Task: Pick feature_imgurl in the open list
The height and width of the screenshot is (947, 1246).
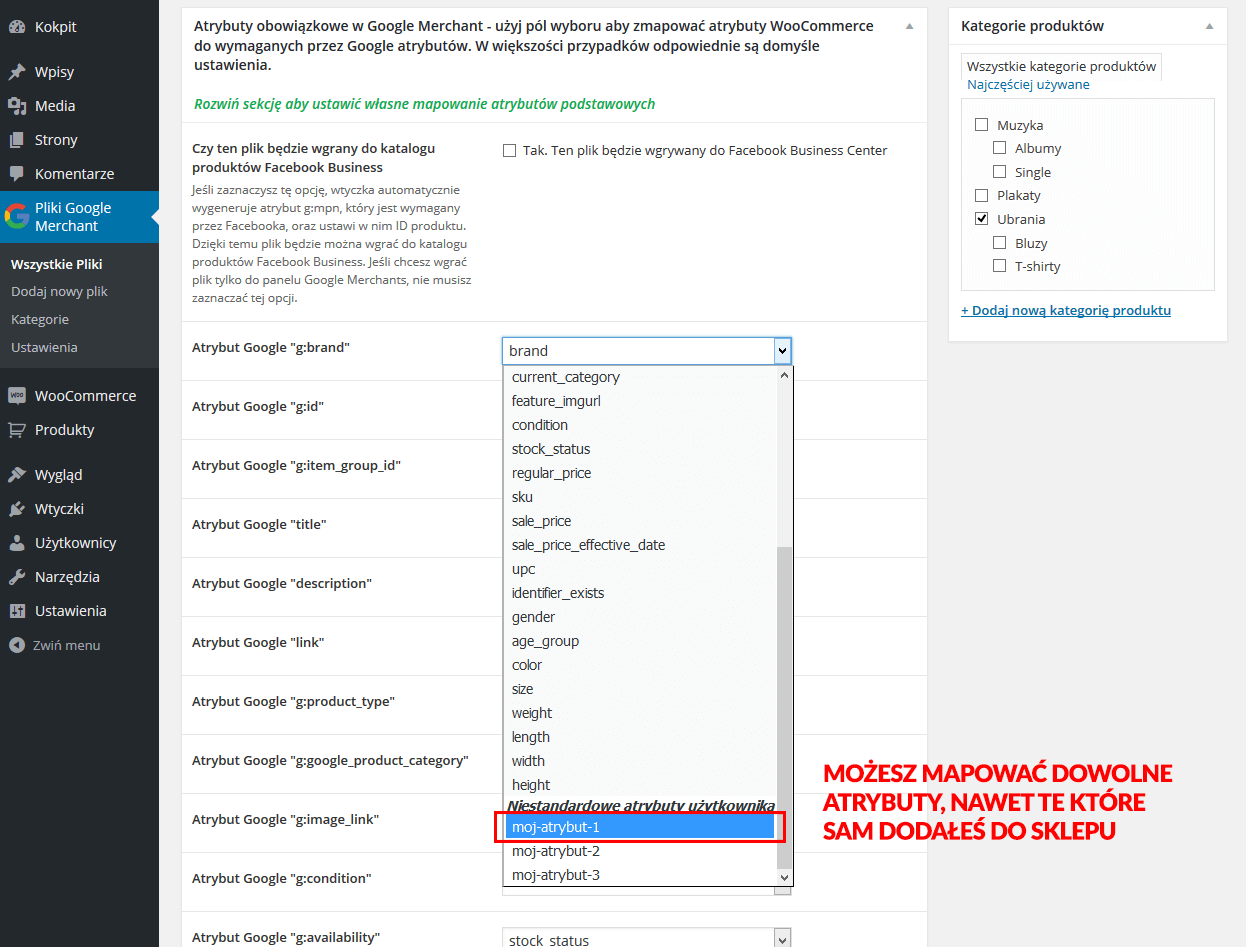Action: click(640, 401)
